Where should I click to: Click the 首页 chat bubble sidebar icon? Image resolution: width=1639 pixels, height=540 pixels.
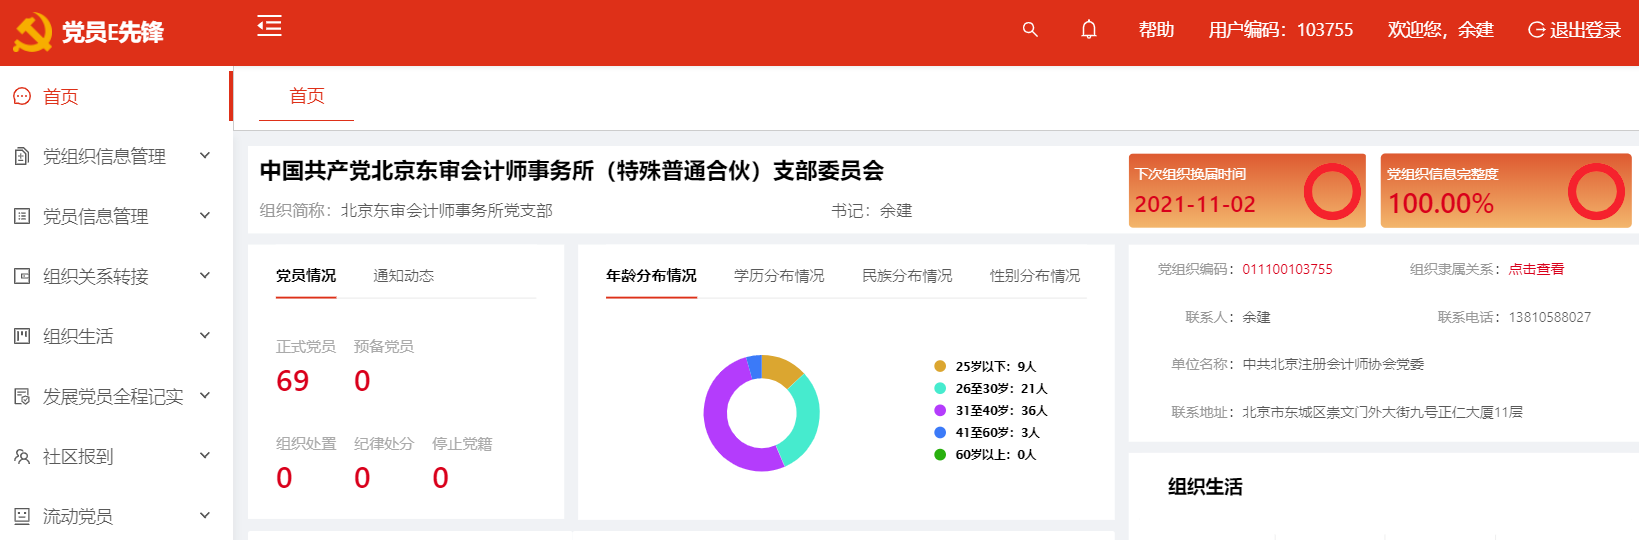click(22, 96)
